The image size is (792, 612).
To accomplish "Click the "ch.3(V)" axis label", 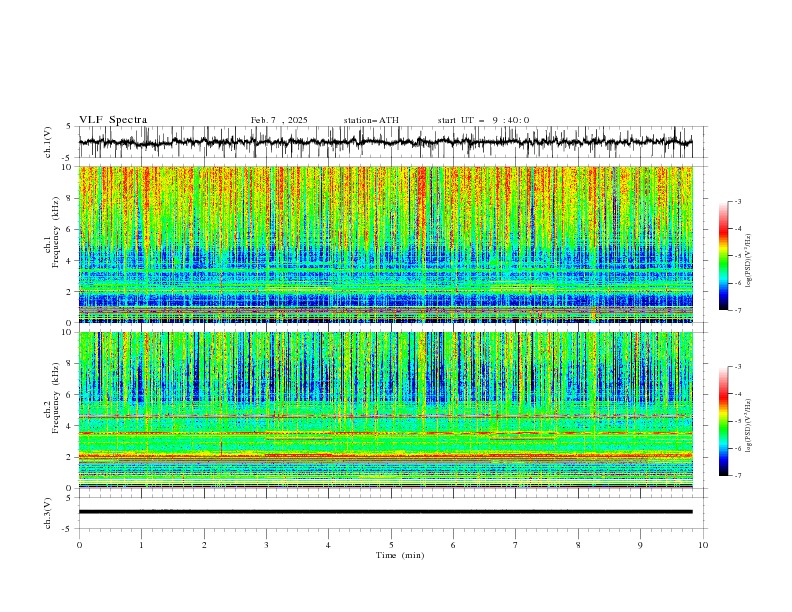I will coord(48,513).
